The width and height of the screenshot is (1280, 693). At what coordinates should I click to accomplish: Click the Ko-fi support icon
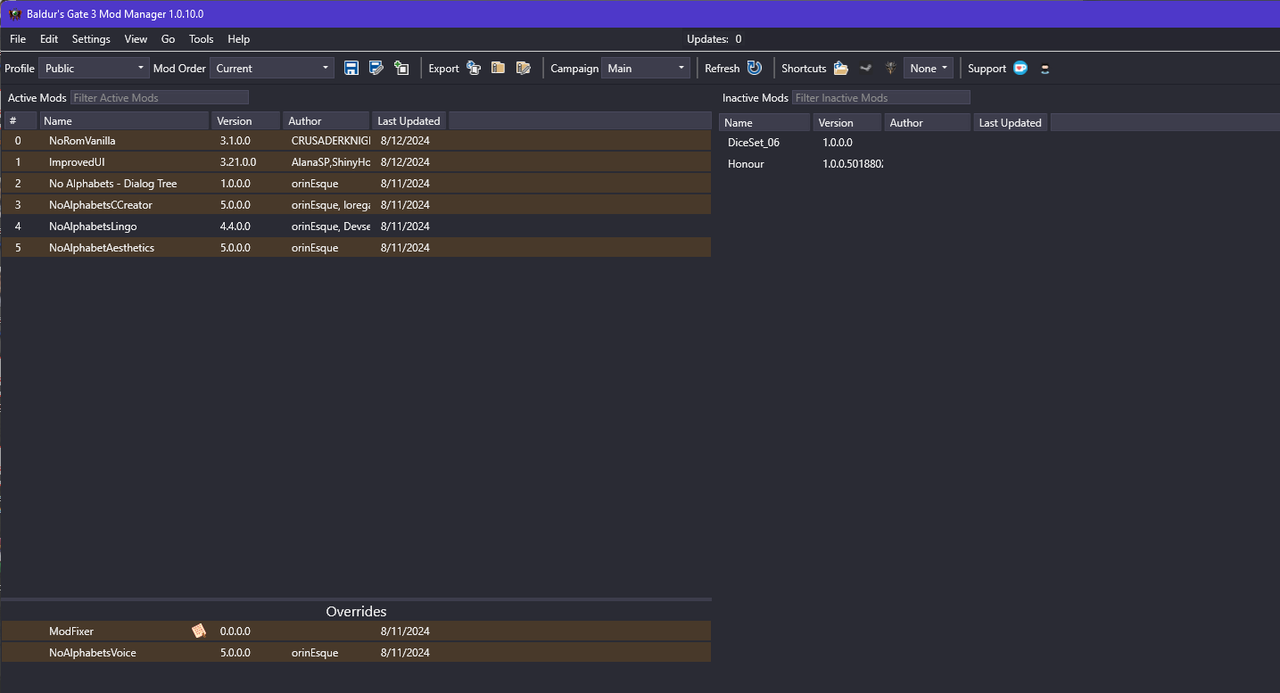coord(1020,68)
